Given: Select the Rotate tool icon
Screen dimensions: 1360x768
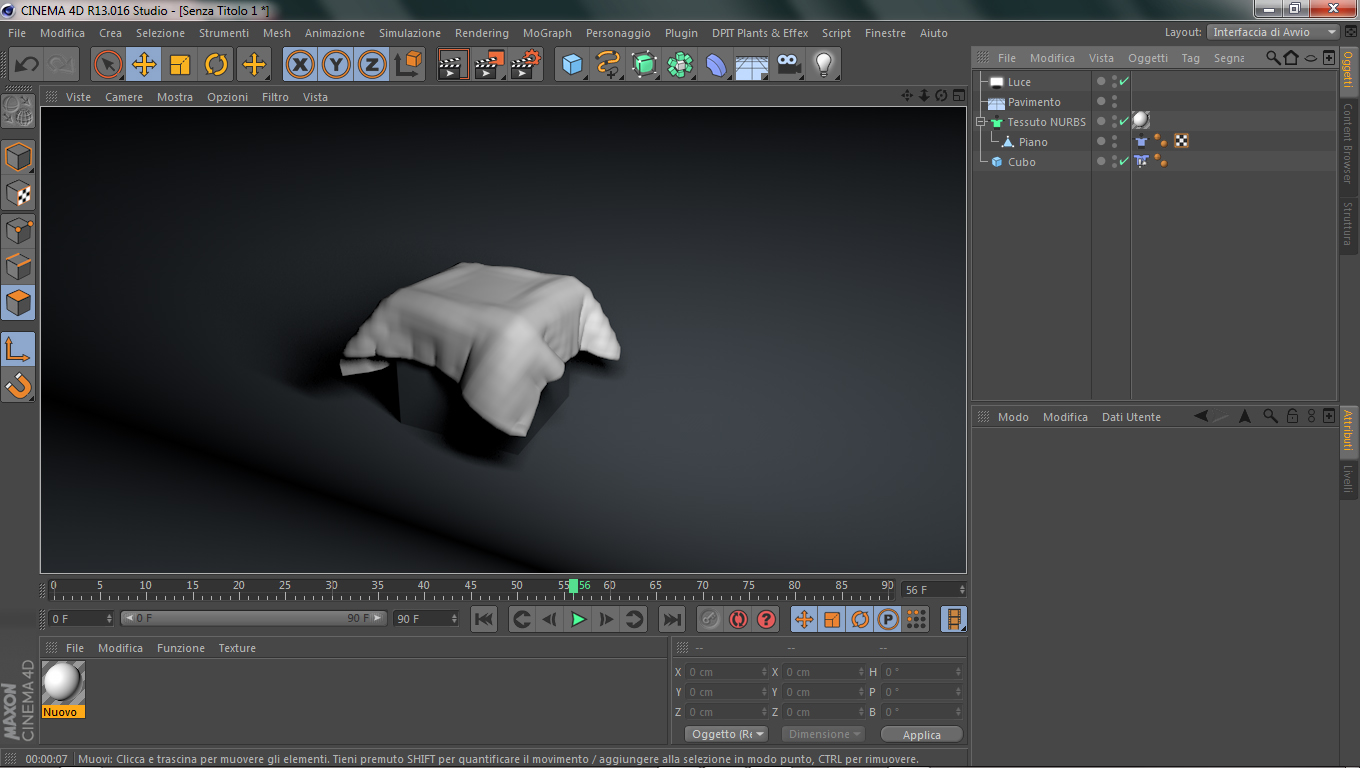Looking at the screenshot, I should 216,65.
